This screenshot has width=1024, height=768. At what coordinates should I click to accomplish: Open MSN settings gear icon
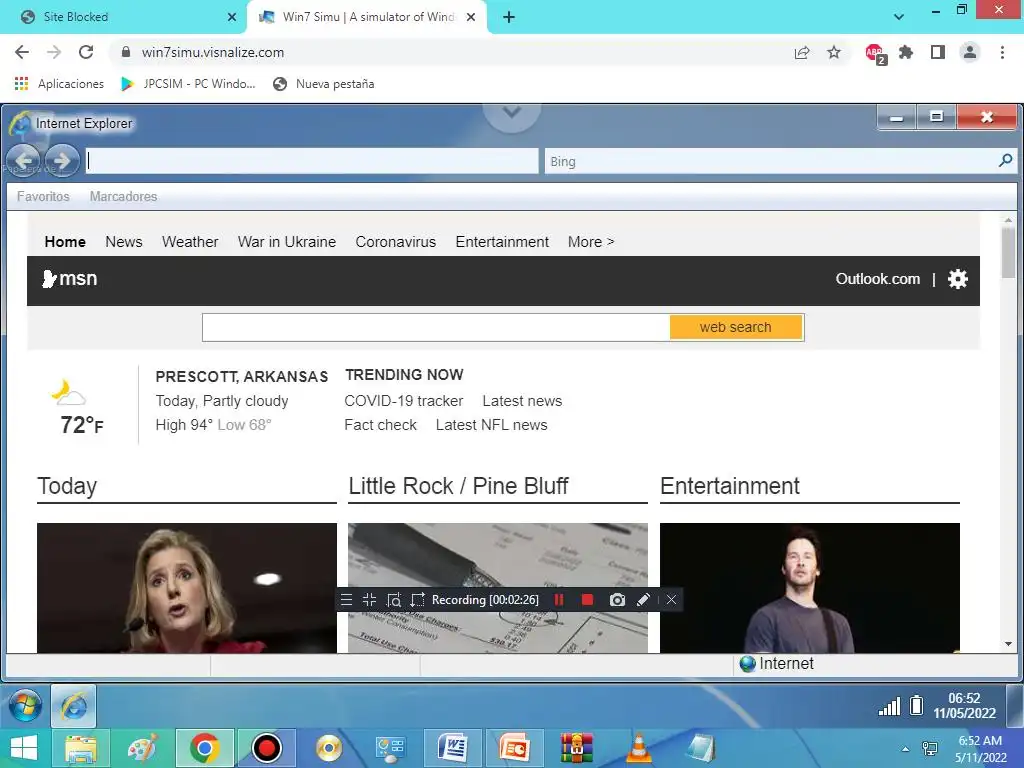[x=957, y=279]
